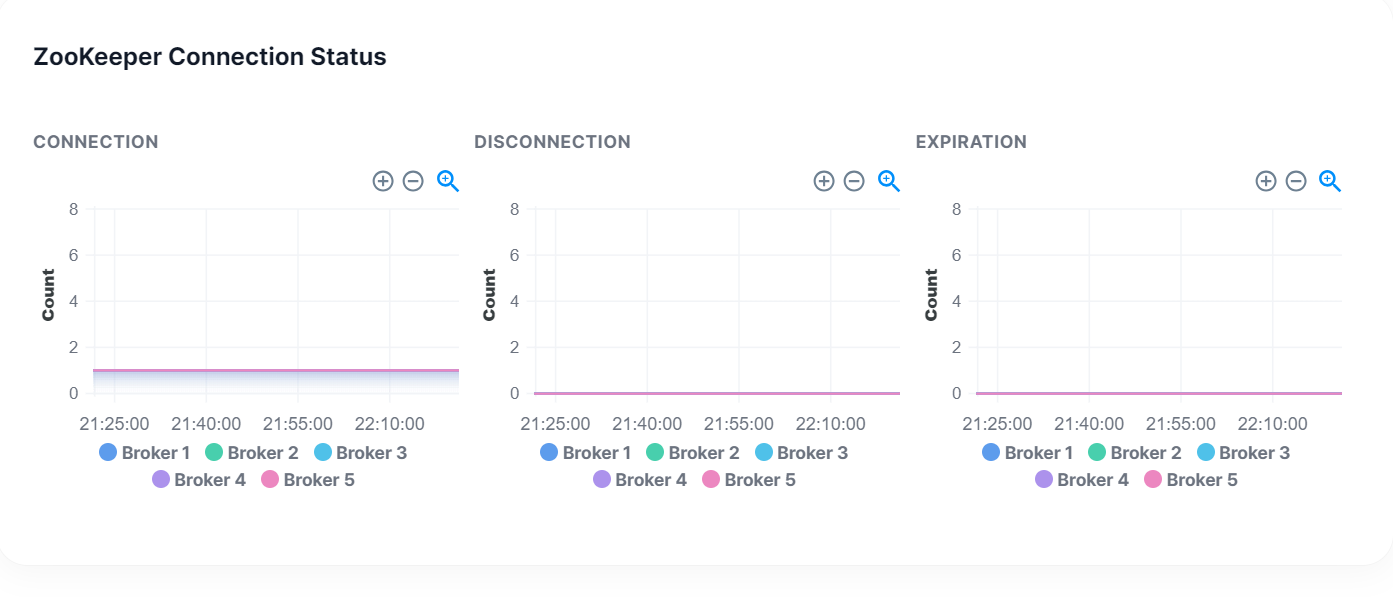Click zoom out icon on Disconnection chart
The image size is (1393, 597).
pyautogui.click(x=854, y=181)
